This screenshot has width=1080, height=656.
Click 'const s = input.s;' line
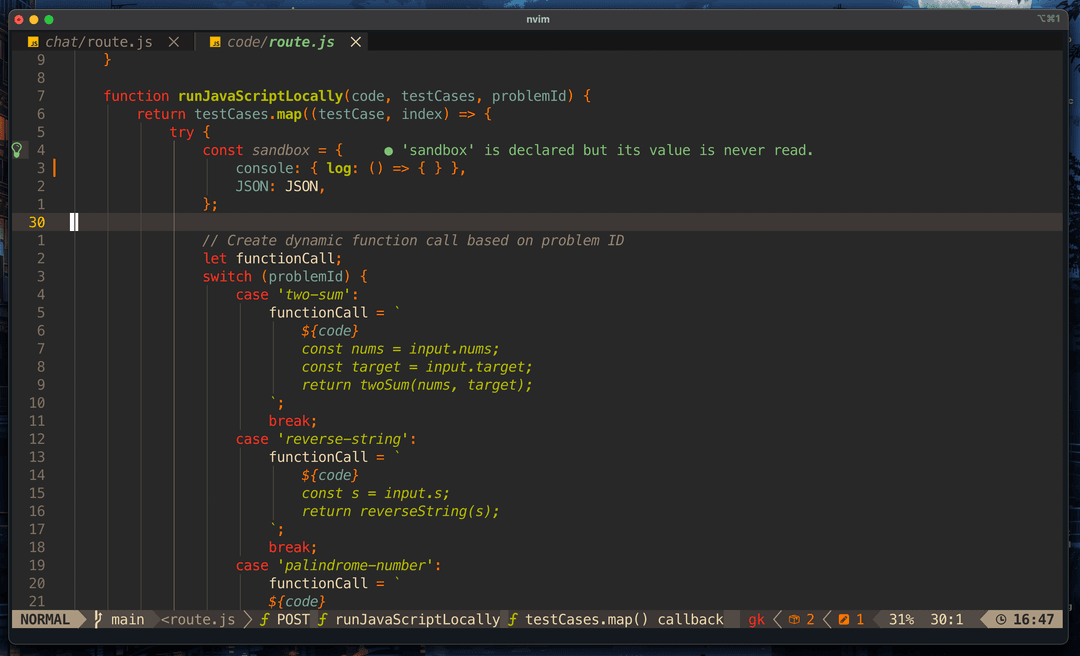[x=375, y=493]
